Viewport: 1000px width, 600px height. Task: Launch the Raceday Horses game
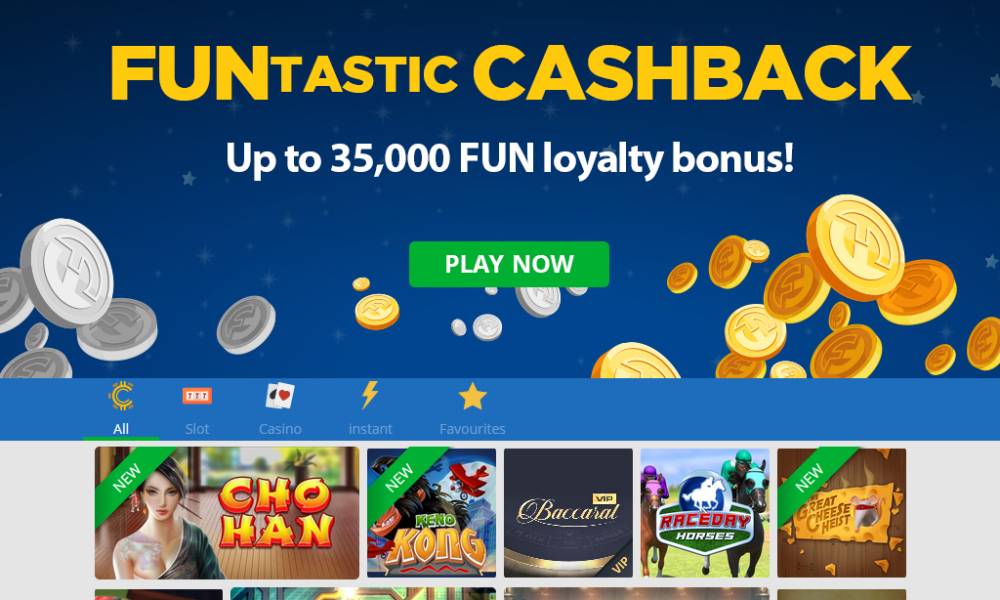tap(705, 513)
